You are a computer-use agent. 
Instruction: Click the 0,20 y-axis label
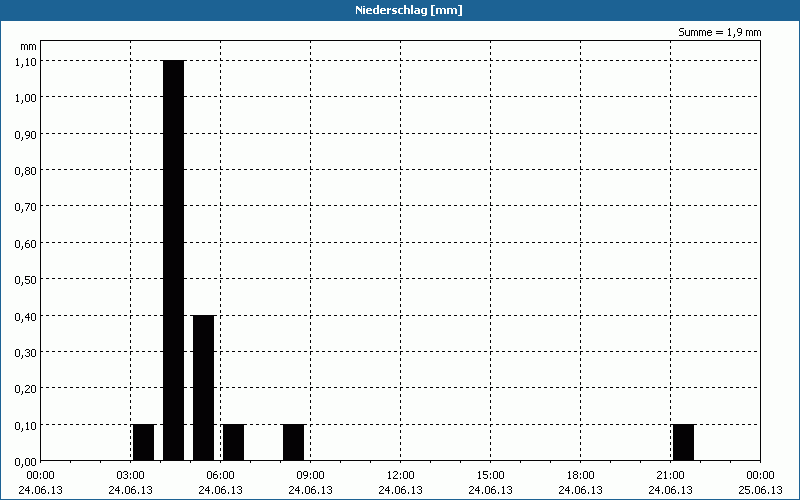pos(26,389)
